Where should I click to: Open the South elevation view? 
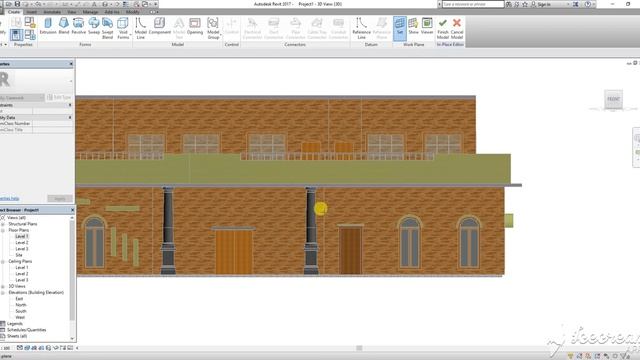tap(21, 311)
